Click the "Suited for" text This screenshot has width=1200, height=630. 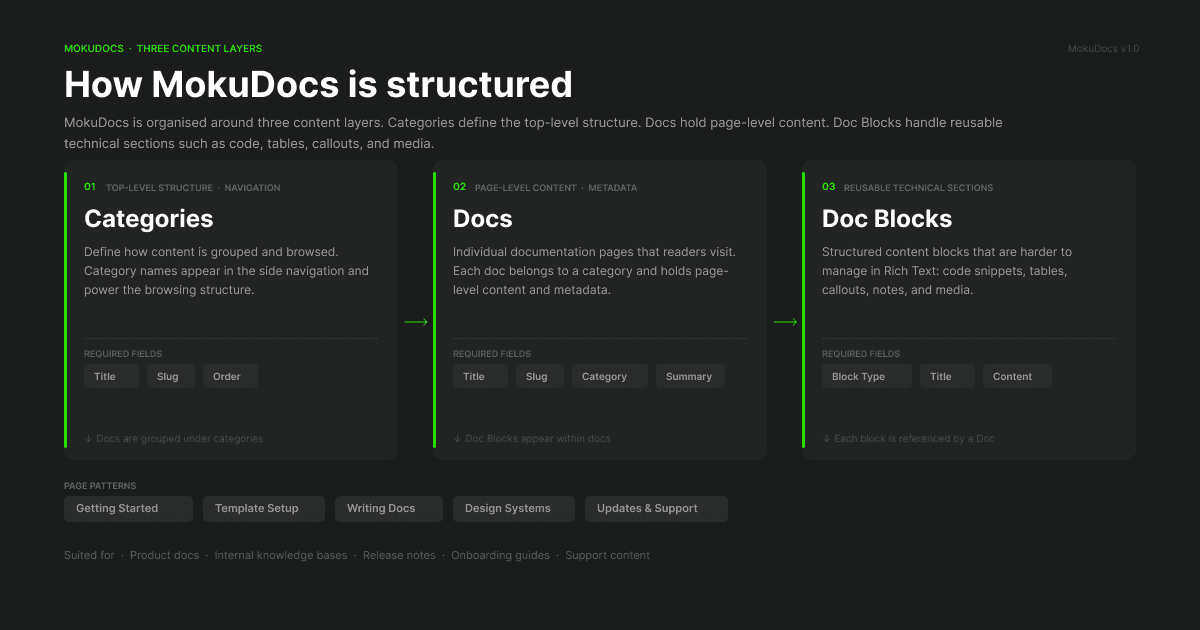(89, 556)
